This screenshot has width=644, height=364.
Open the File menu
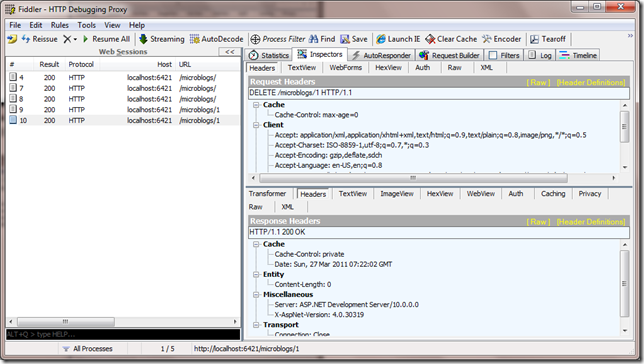click(x=15, y=25)
